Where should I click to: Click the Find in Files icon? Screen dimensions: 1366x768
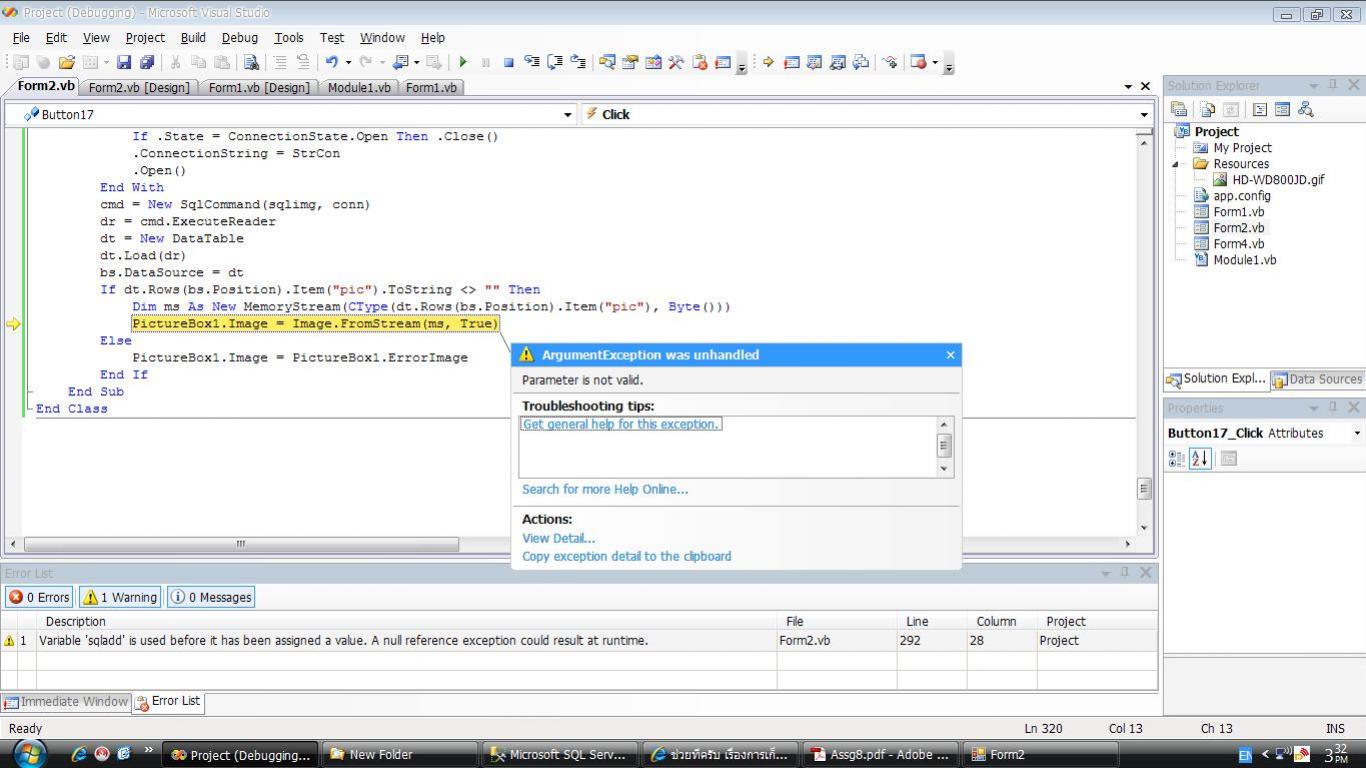point(252,62)
